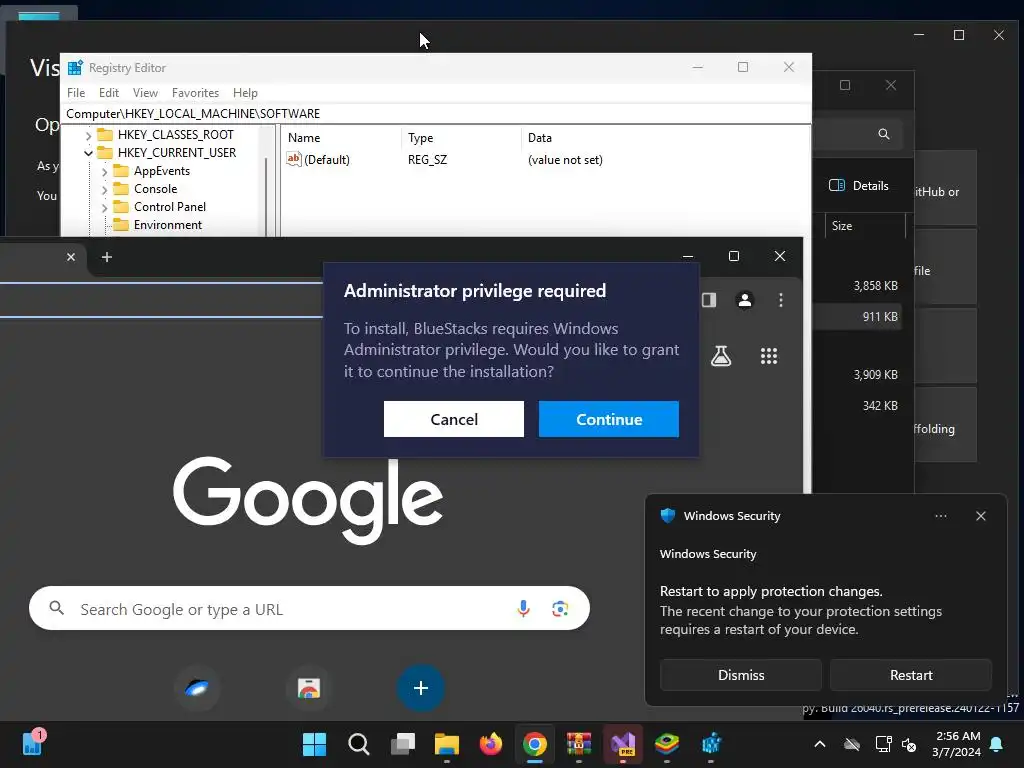Switch to Chrome on taskbar
Viewport: 1024px width, 768px height.
click(x=535, y=744)
